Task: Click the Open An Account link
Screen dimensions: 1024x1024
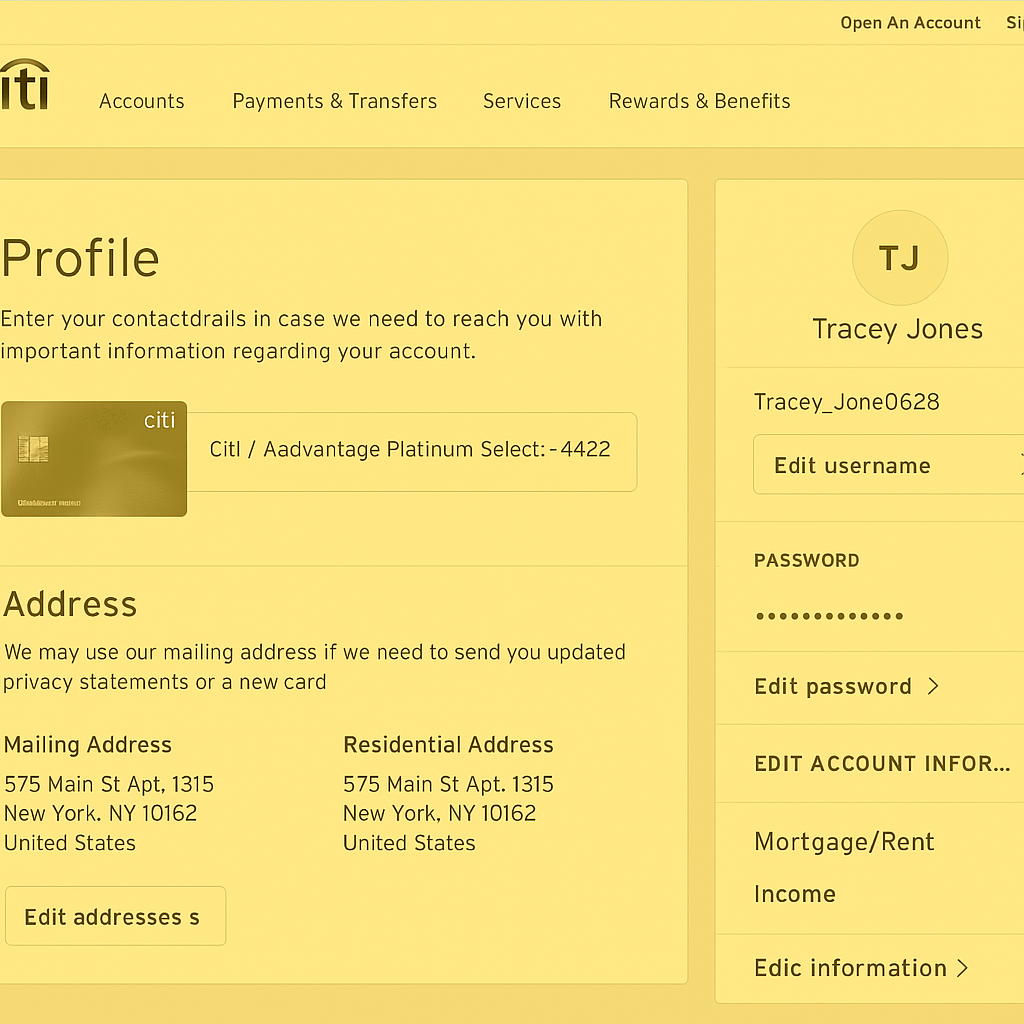Action: coord(910,23)
